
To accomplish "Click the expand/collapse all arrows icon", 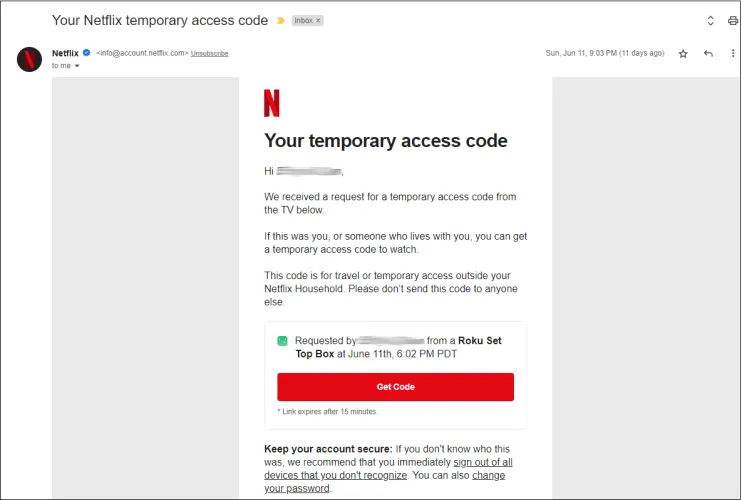I will coord(710,20).
